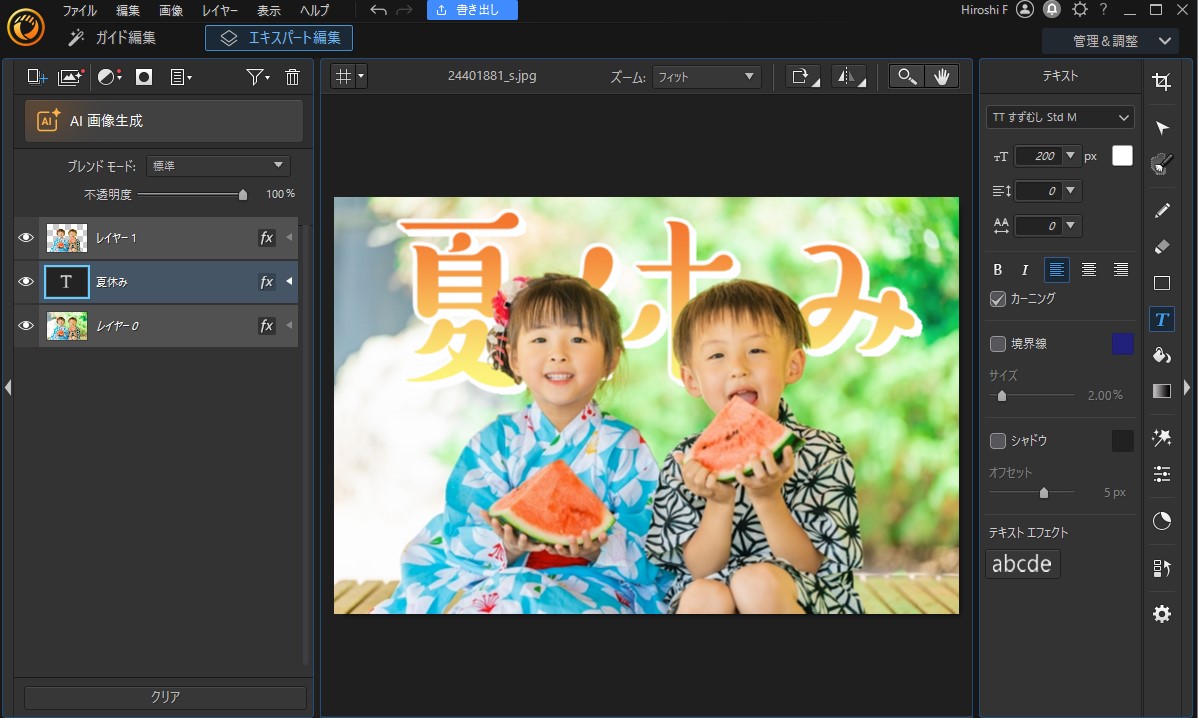Image resolution: width=1198 pixels, height=718 pixels.
Task: Open the font family dropdown
Action: point(1060,117)
